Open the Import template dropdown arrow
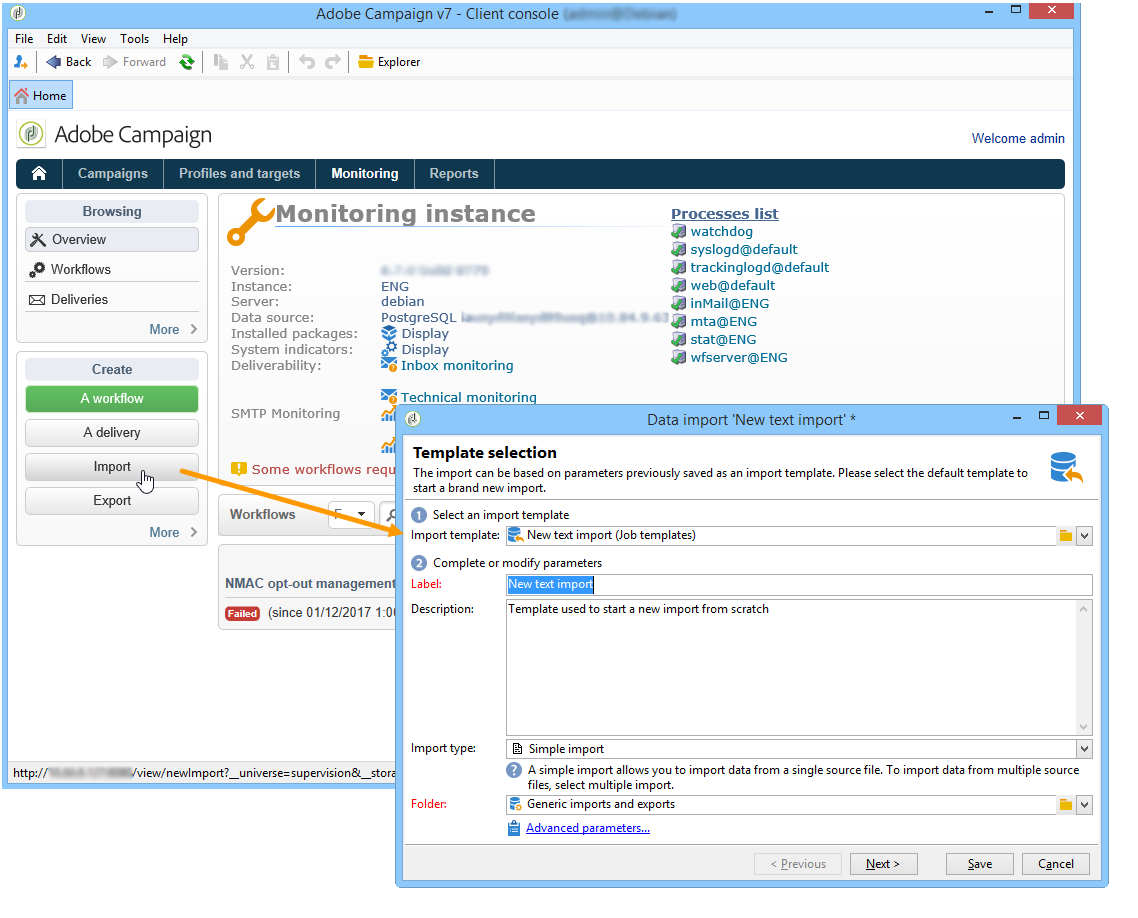The image size is (1138, 918). (1084, 536)
